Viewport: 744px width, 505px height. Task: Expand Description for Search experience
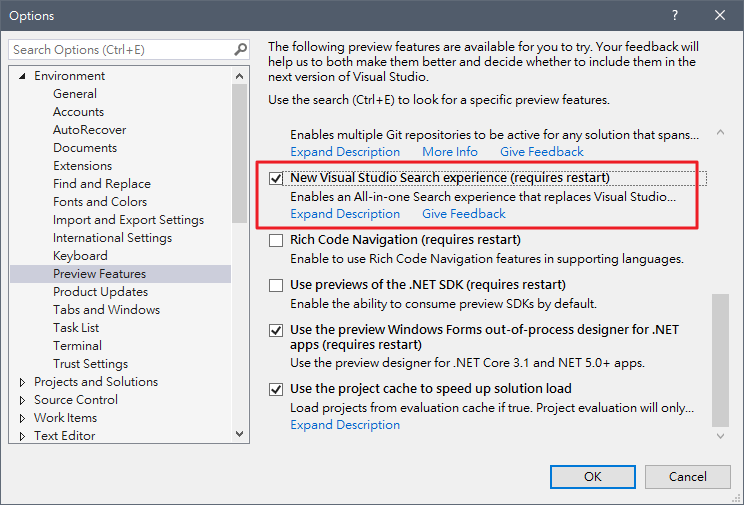[x=345, y=214]
